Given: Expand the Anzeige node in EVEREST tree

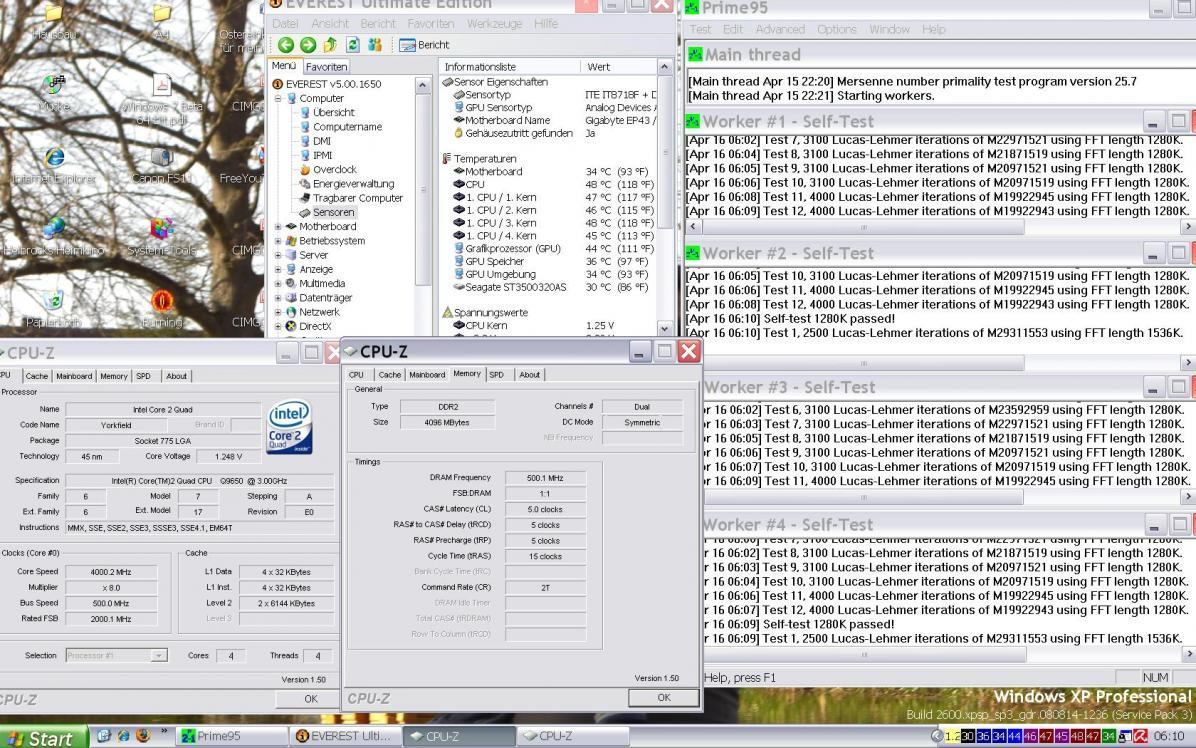Looking at the screenshot, I should point(278,269).
